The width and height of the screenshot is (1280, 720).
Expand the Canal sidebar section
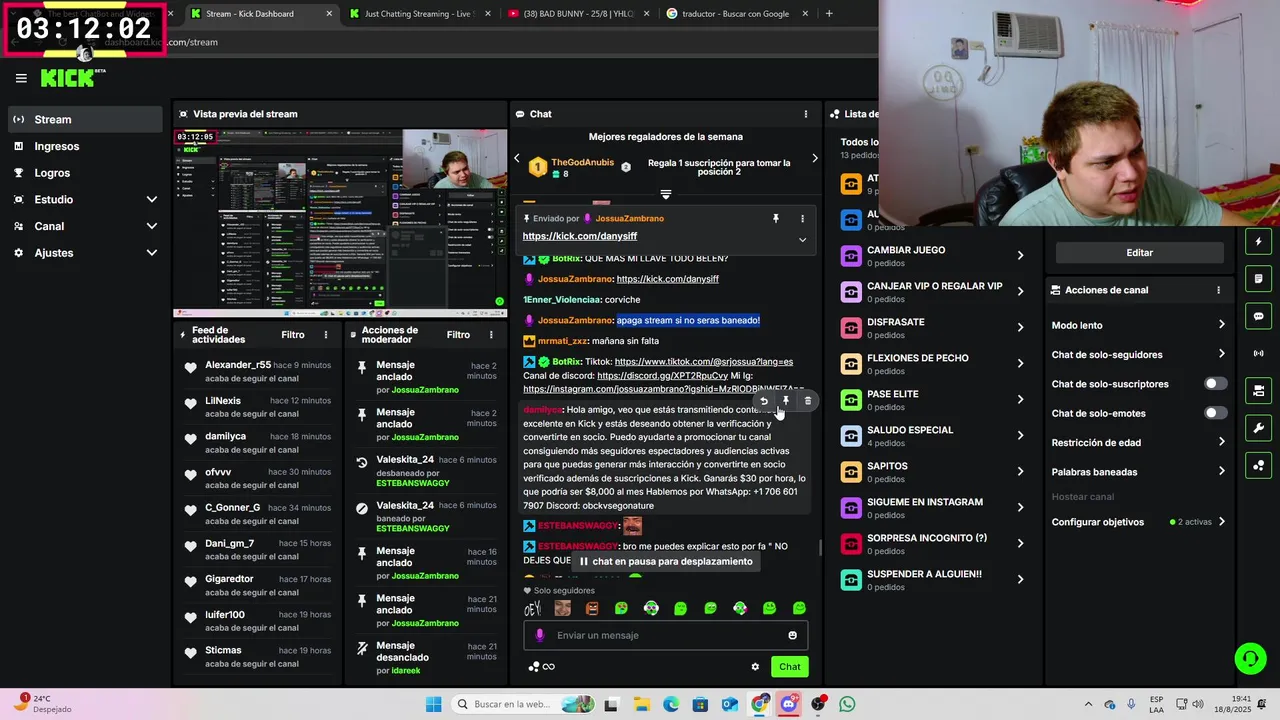85,226
